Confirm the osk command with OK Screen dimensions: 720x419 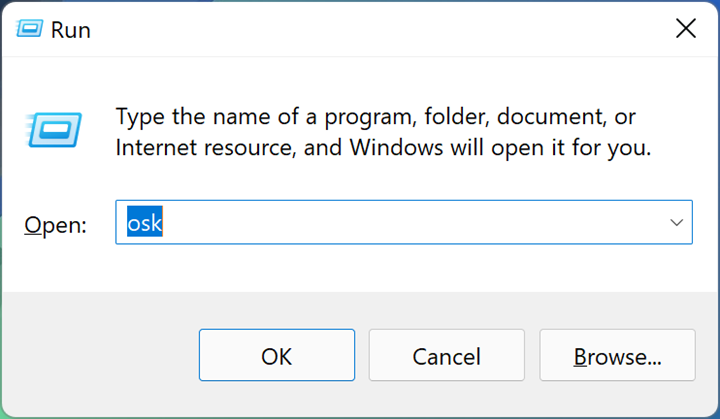coord(277,355)
